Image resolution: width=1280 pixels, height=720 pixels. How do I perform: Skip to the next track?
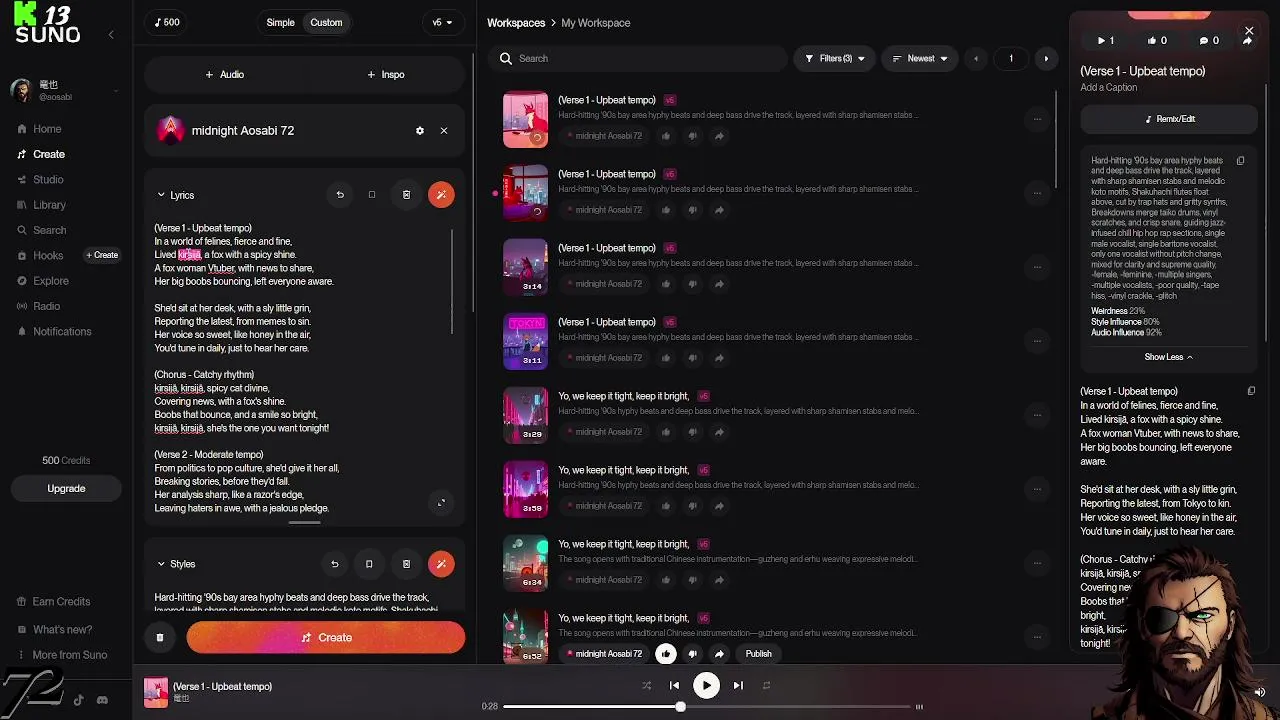click(x=738, y=686)
